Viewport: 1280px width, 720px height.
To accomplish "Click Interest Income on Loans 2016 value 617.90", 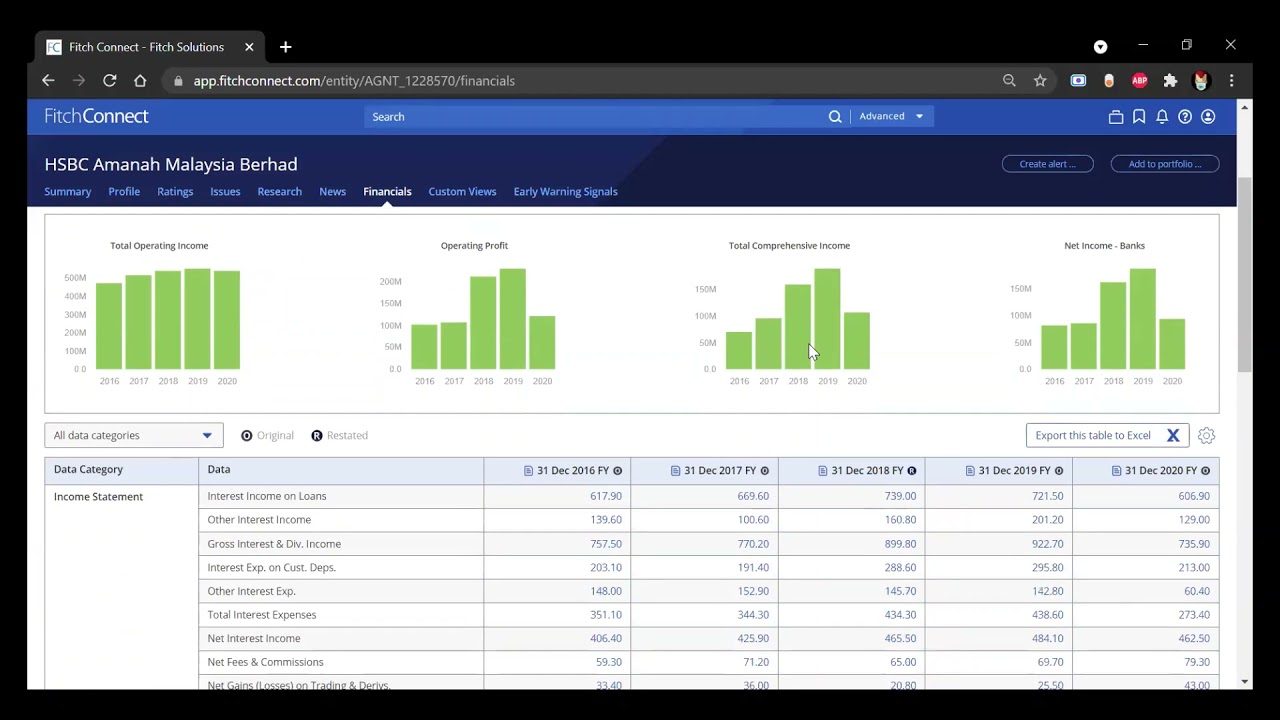I will tap(606, 496).
